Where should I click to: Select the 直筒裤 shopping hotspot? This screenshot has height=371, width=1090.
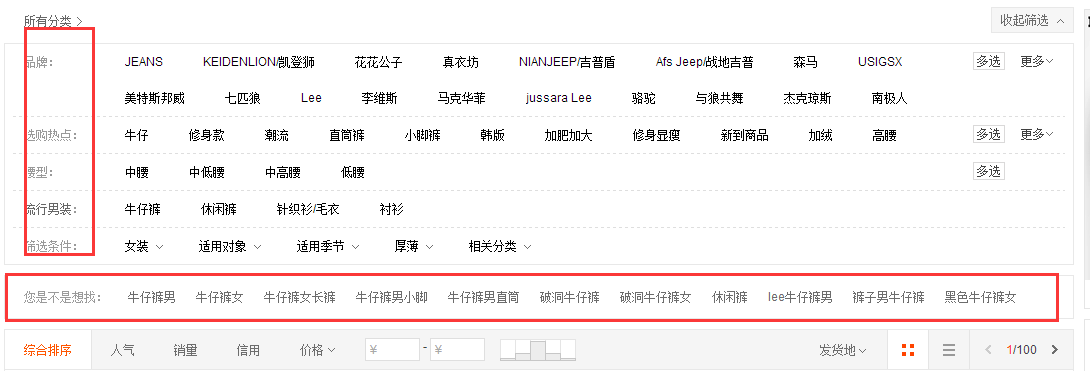click(x=347, y=135)
